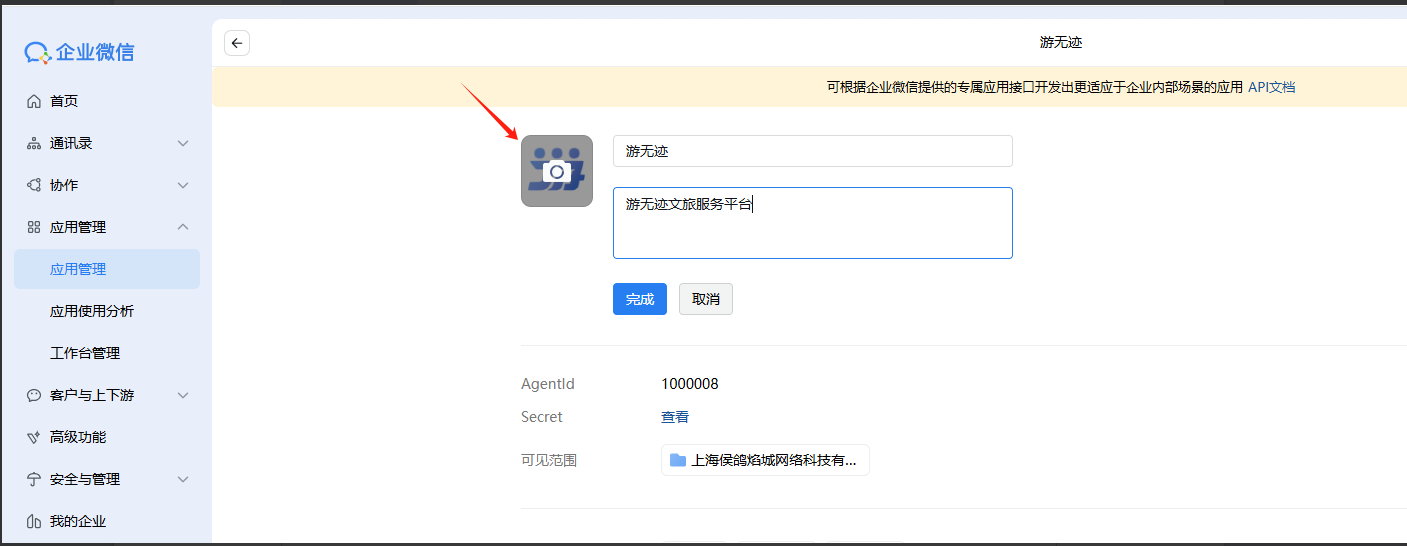Click the app name field 游无迹
The width and height of the screenshot is (1407, 546).
[x=812, y=151]
